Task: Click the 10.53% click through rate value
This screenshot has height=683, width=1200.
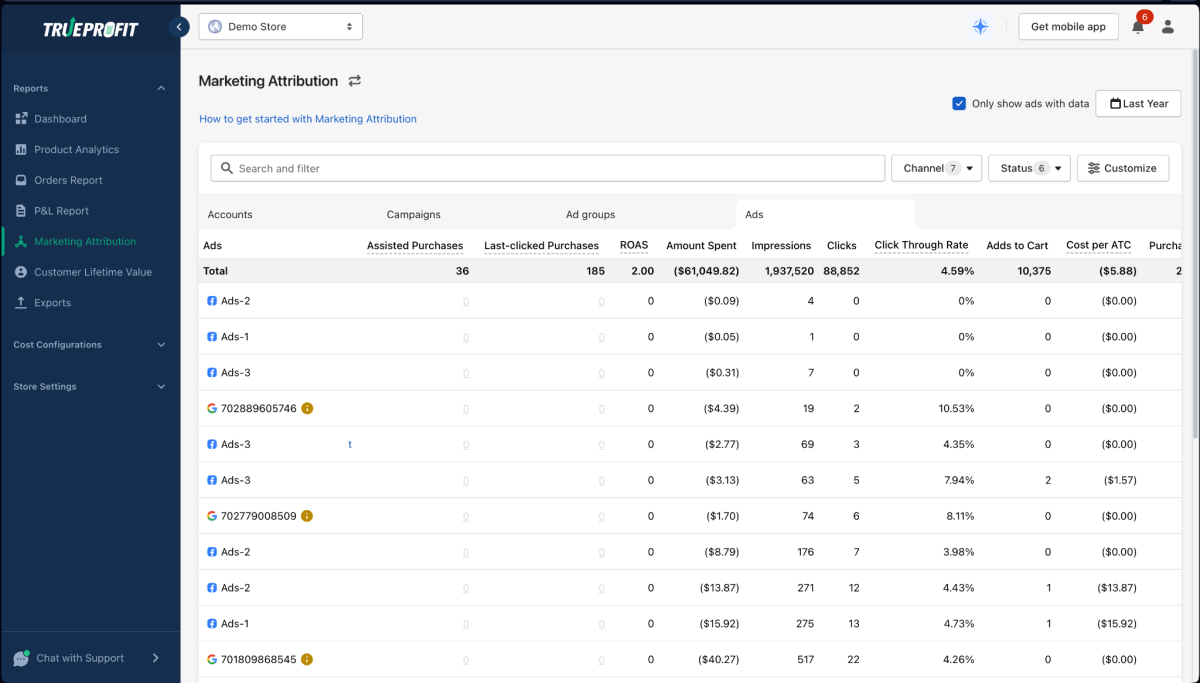Action: [x=956, y=408]
